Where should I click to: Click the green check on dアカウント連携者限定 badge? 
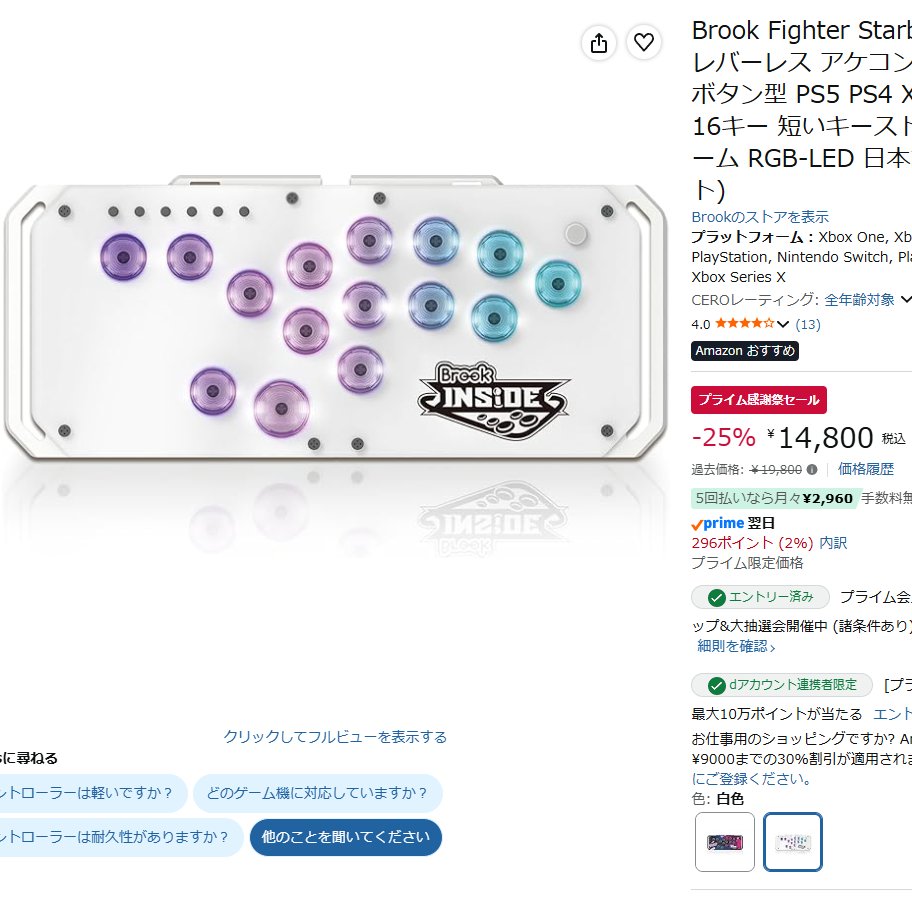click(x=717, y=686)
